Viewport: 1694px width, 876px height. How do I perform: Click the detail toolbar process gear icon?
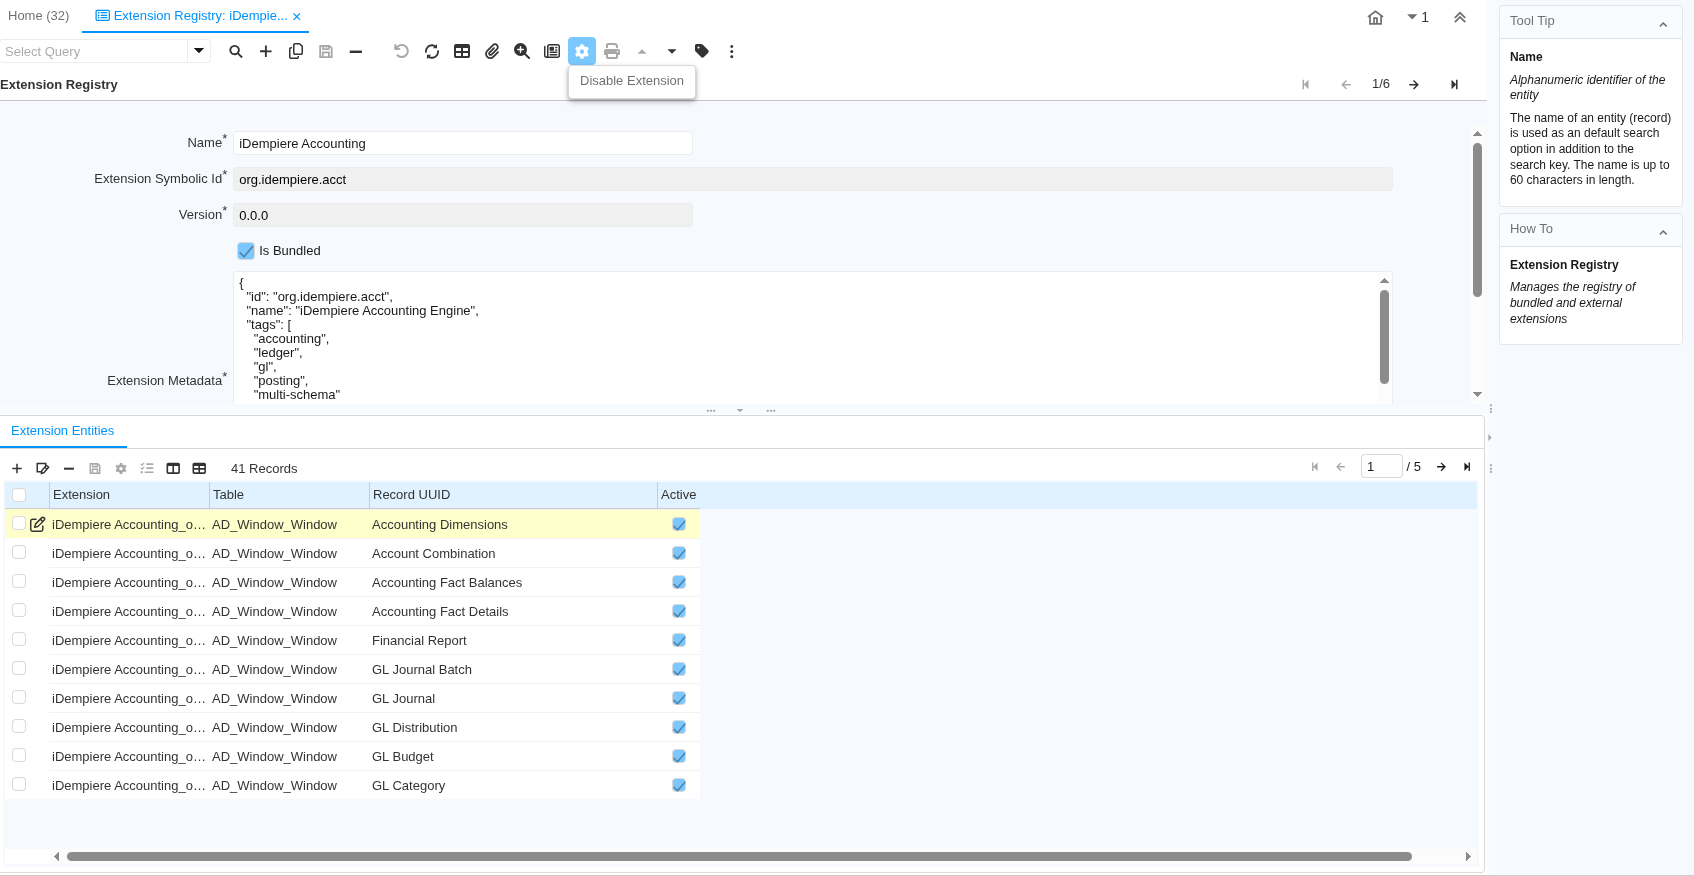tap(121, 468)
